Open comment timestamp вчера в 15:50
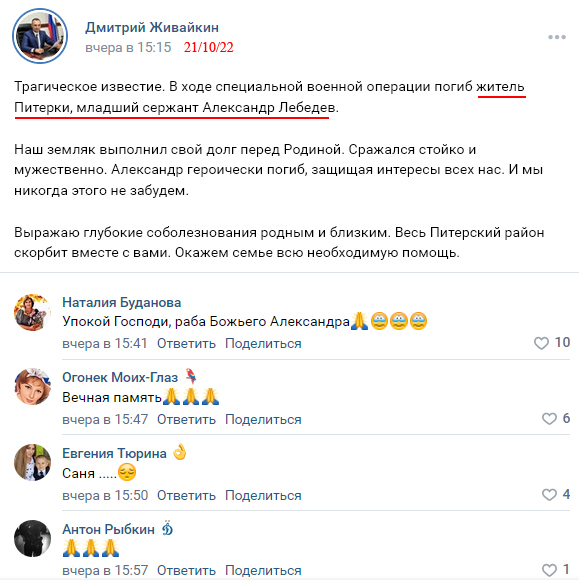Screen dimensions: 579x584 [x=105, y=495]
